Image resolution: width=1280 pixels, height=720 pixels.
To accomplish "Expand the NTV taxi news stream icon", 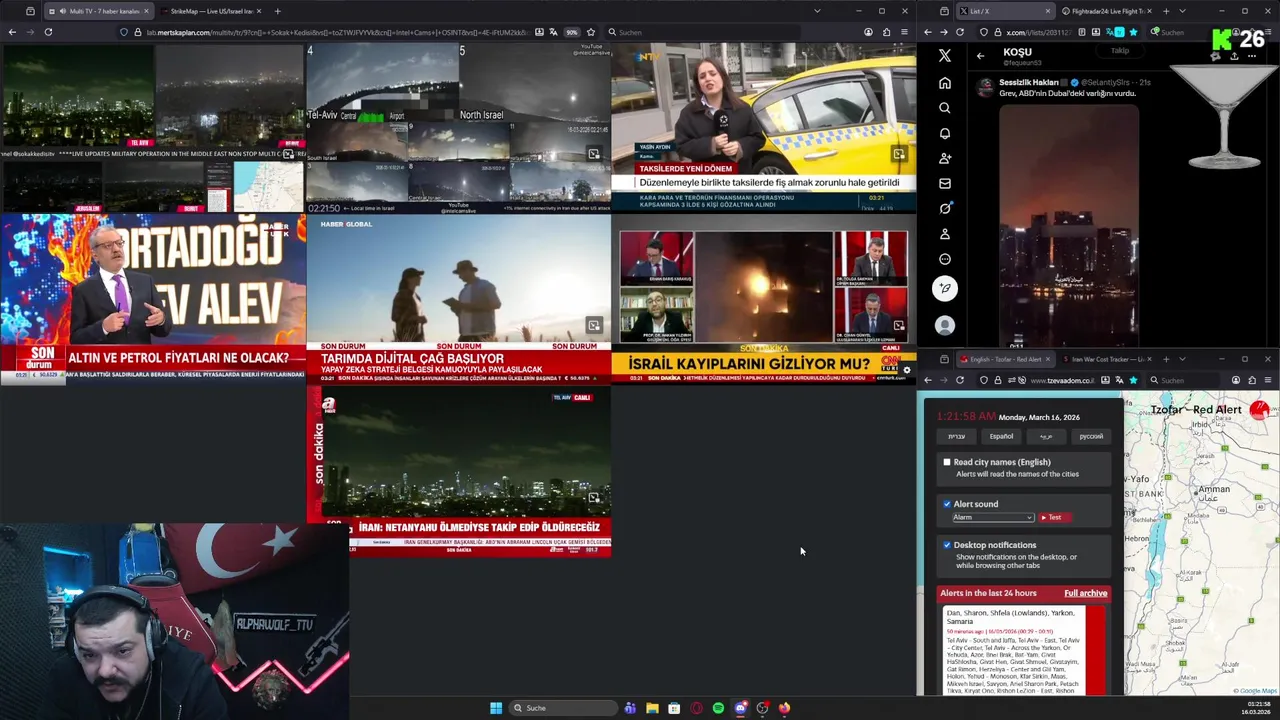I will click(899, 154).
